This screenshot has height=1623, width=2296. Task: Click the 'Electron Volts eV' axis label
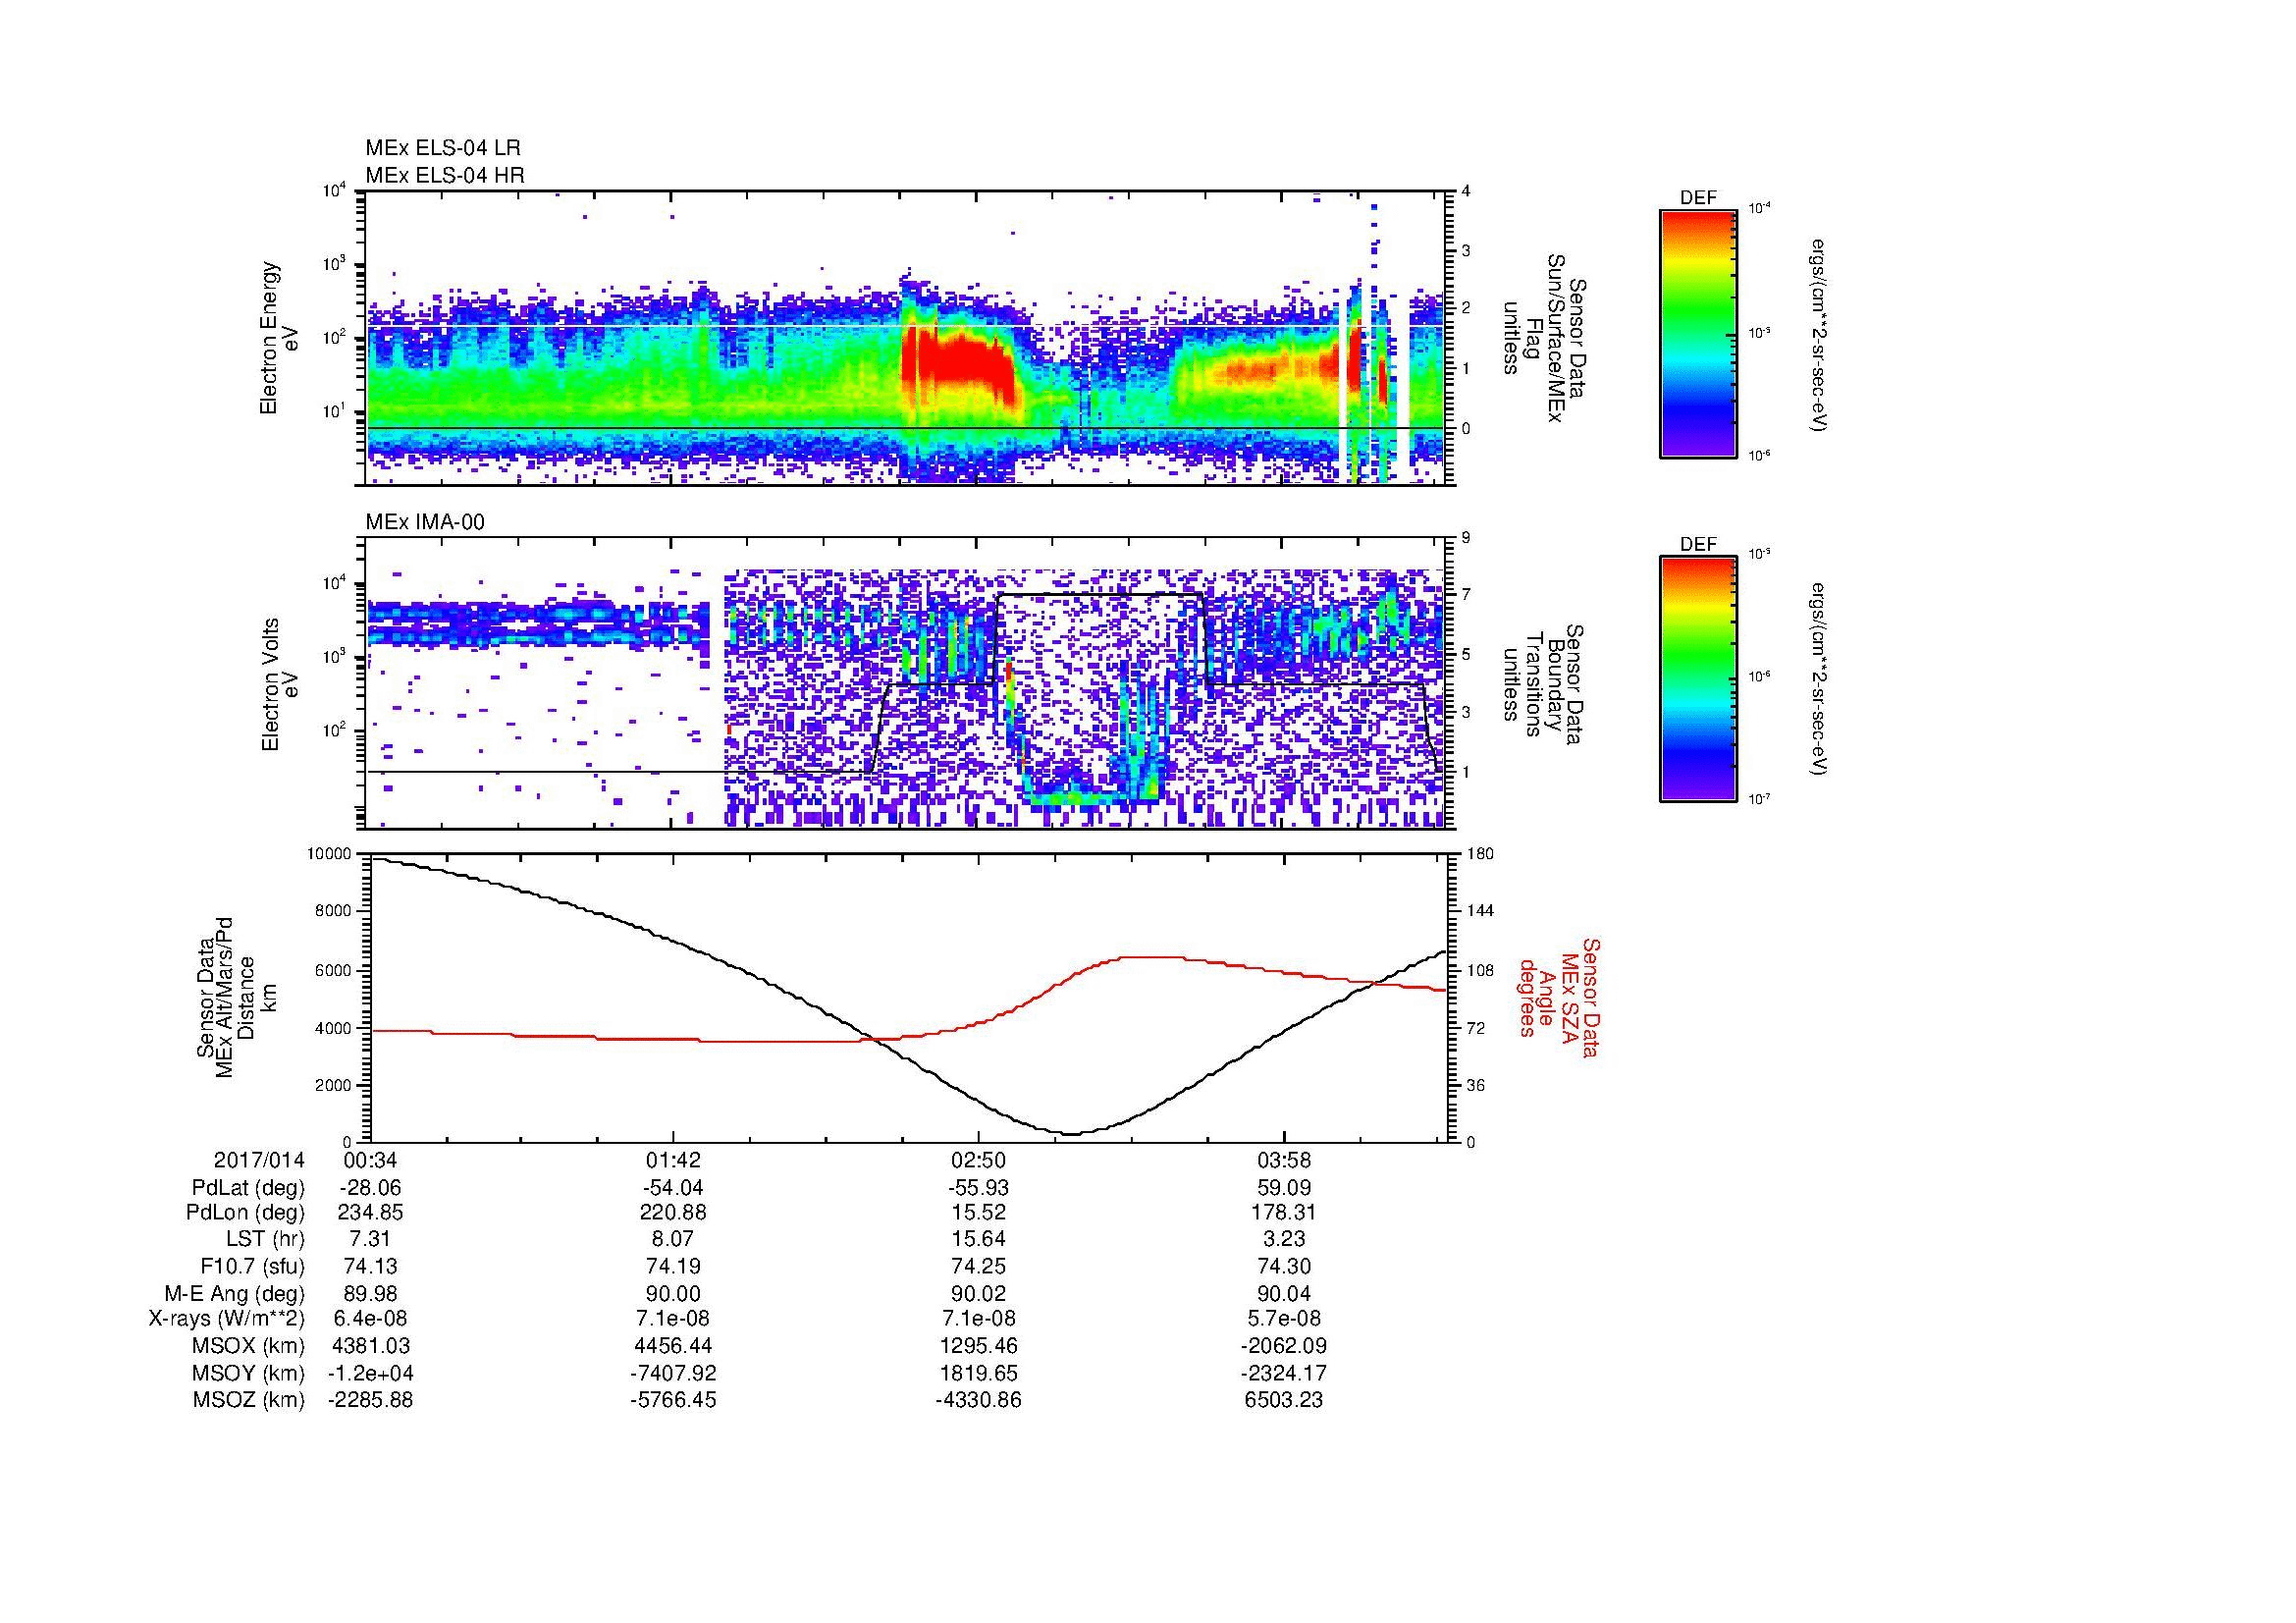coord(279,684)
